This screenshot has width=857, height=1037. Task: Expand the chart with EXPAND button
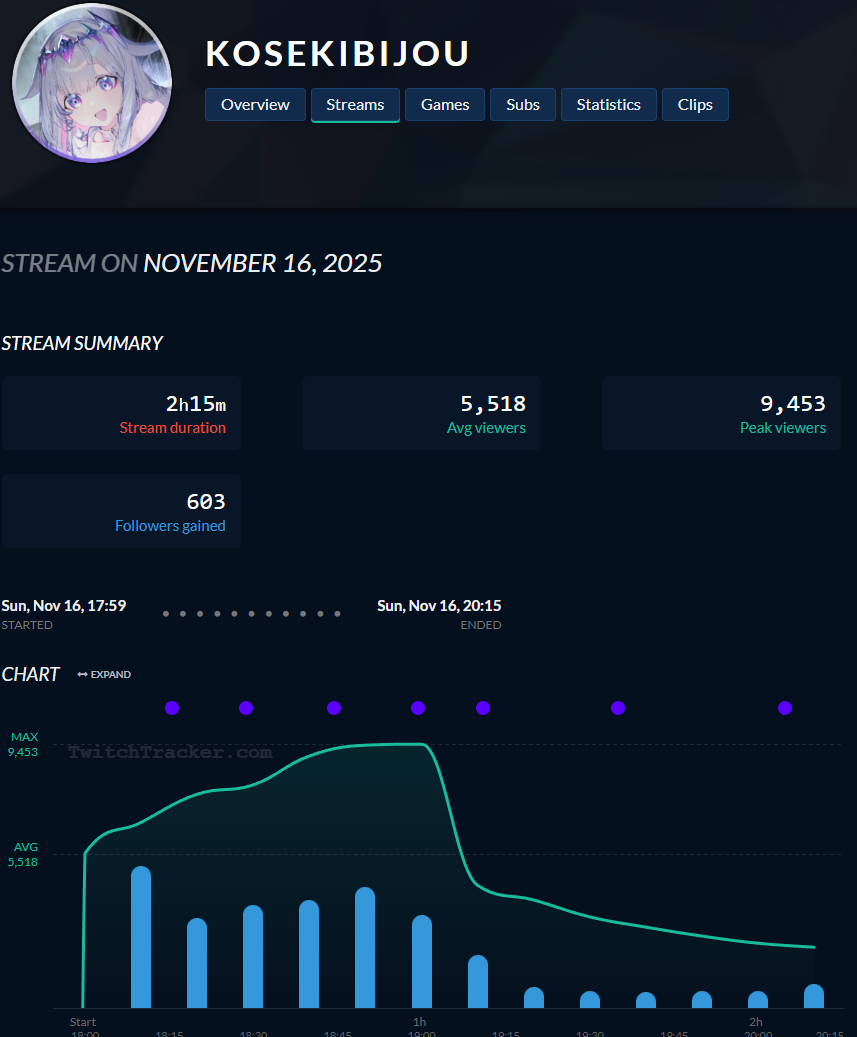tap(104, 674)
